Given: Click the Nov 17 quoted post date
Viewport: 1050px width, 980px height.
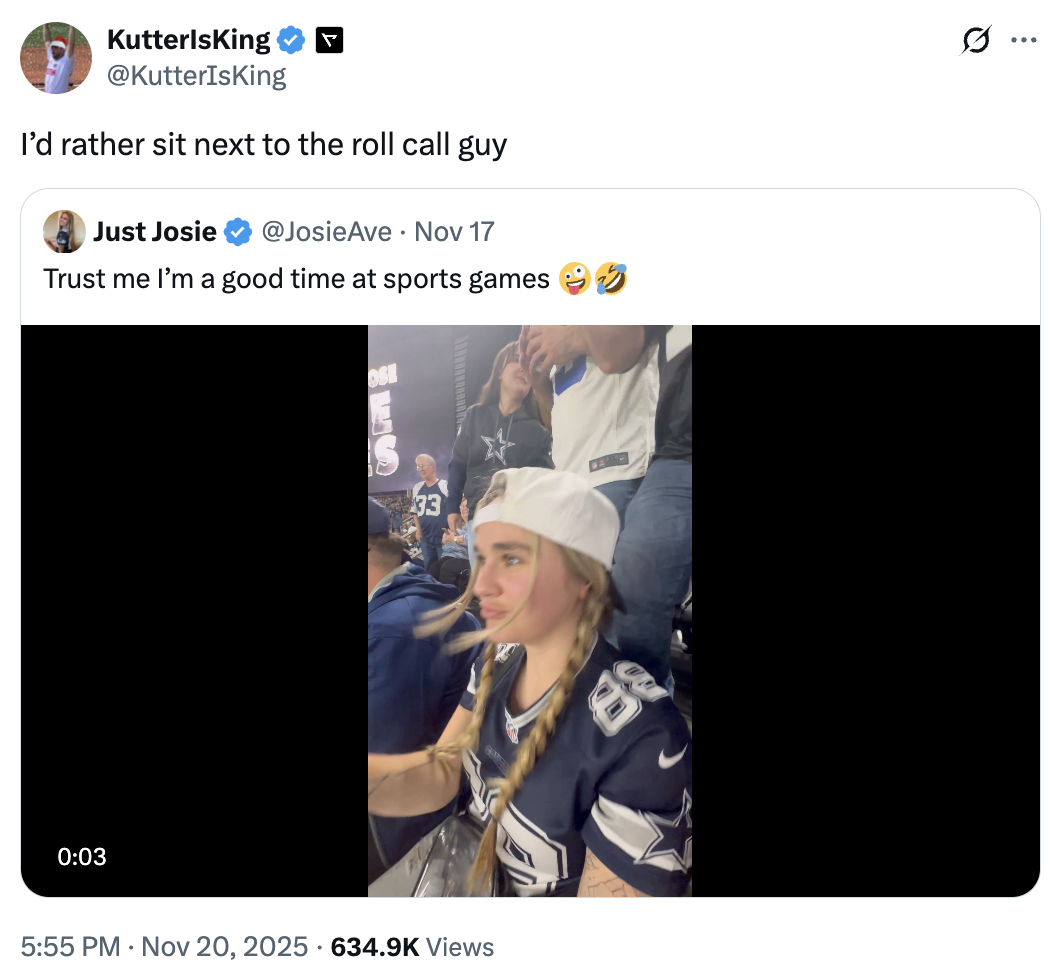Looking at the screenshot, I should tap(454, 232).
